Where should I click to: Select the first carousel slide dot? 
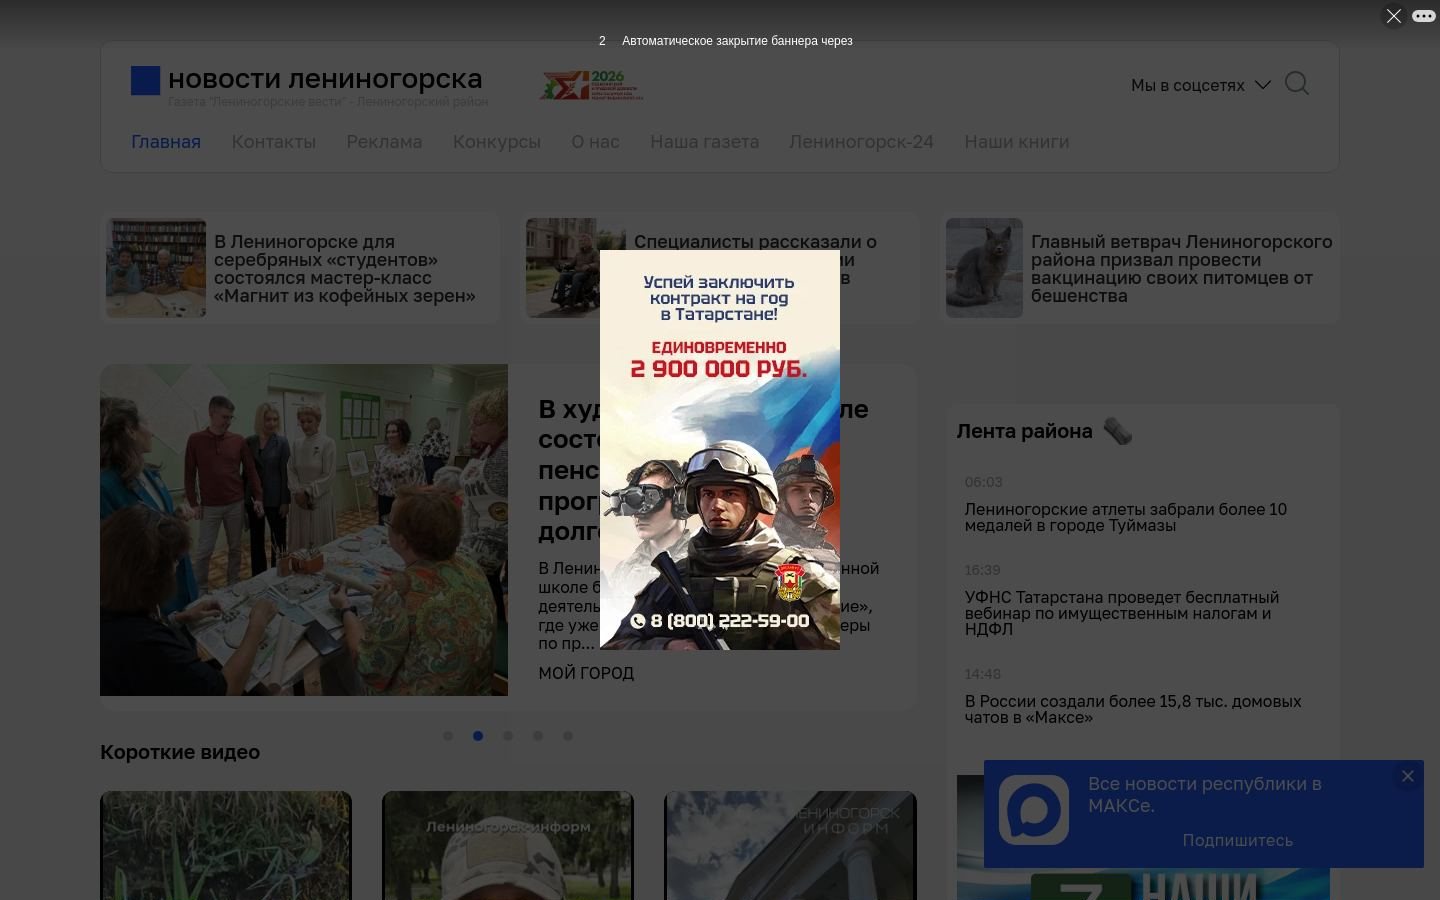click(448, 736)
